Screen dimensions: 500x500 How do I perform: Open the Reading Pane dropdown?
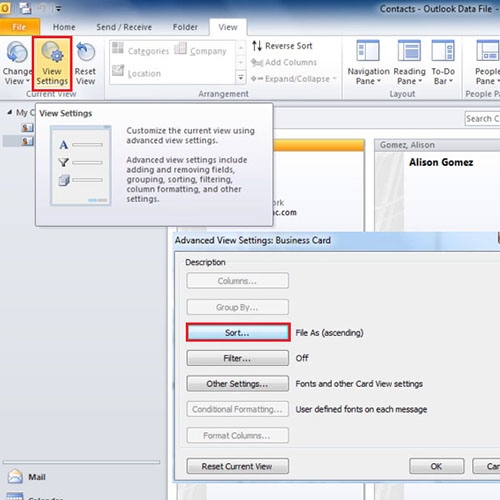point(409,63)
